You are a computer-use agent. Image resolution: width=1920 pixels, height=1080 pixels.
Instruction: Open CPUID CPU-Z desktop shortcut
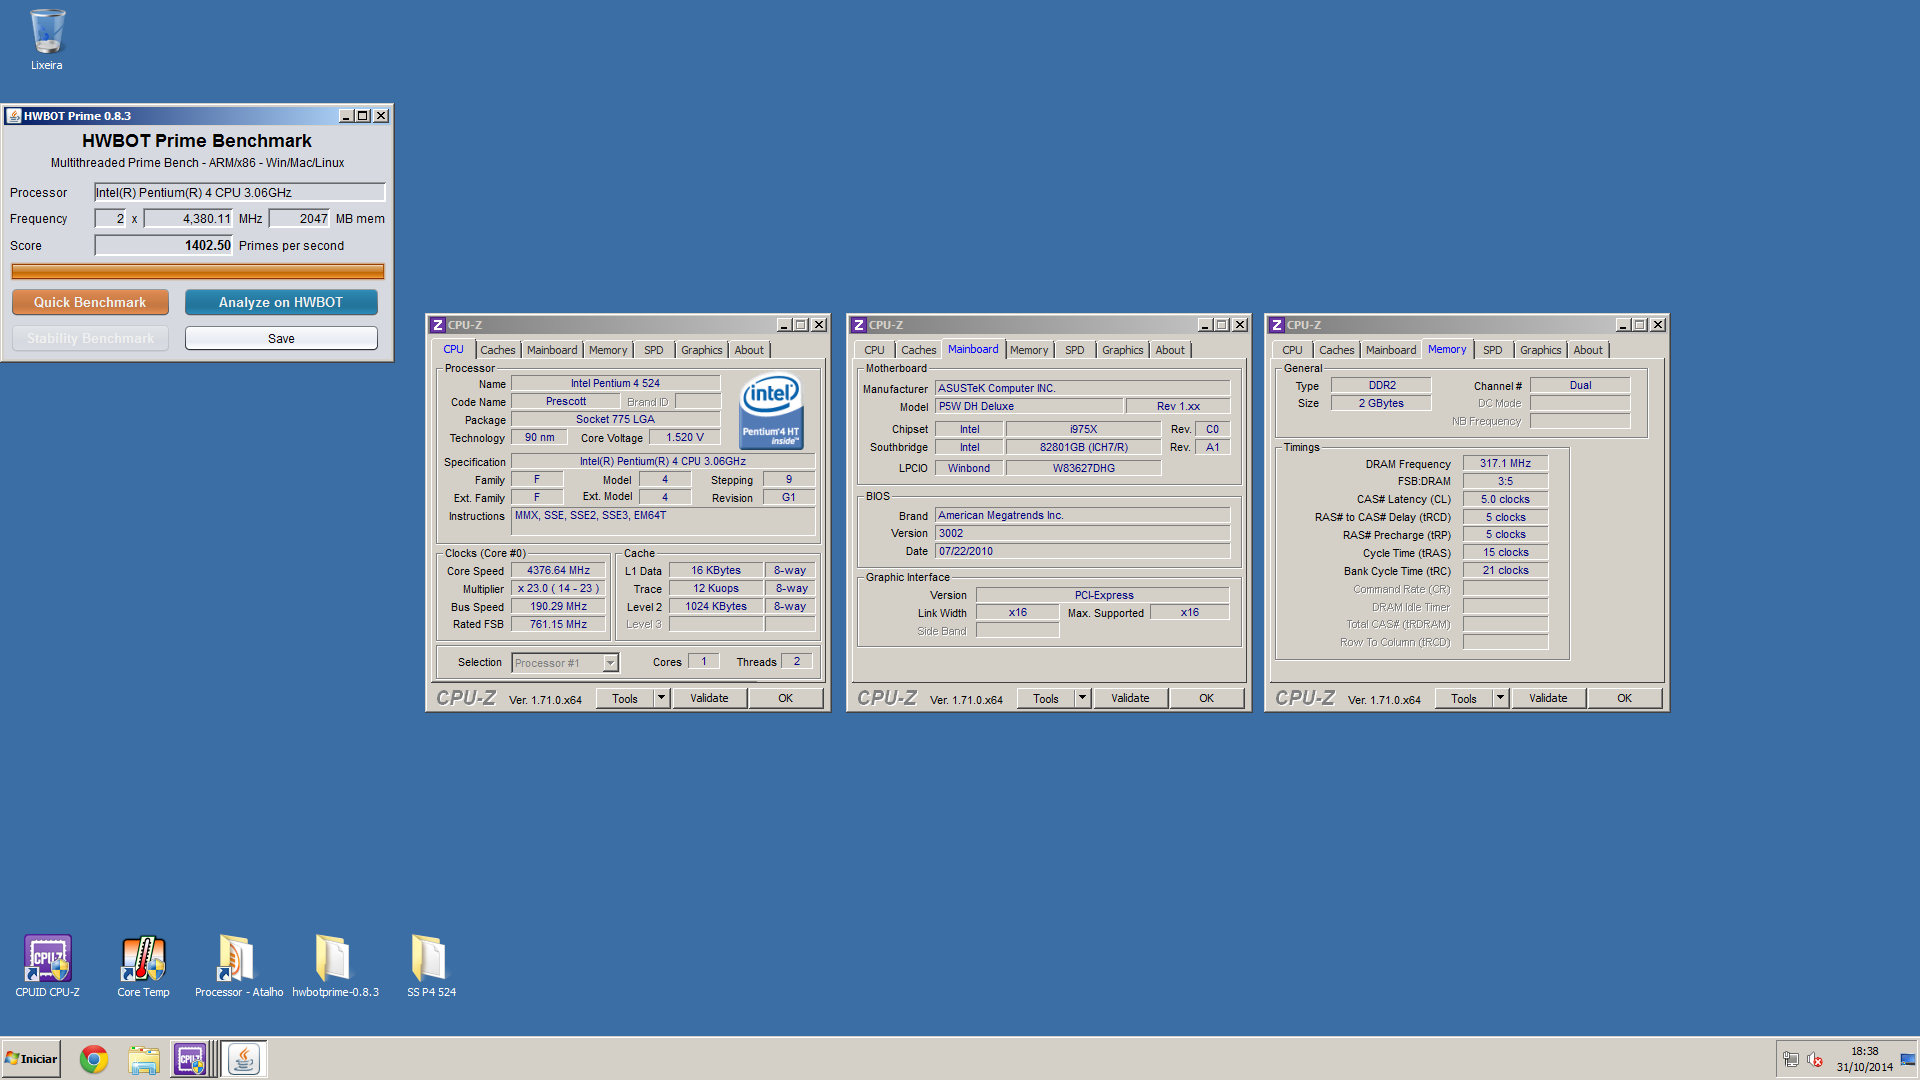(47, 966)
